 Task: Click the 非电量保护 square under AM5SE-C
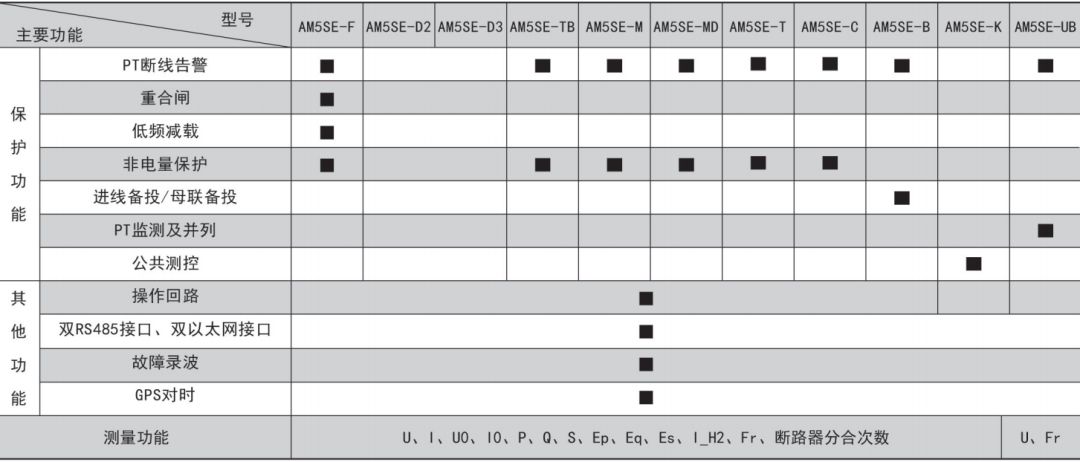[x=830, y=162]
